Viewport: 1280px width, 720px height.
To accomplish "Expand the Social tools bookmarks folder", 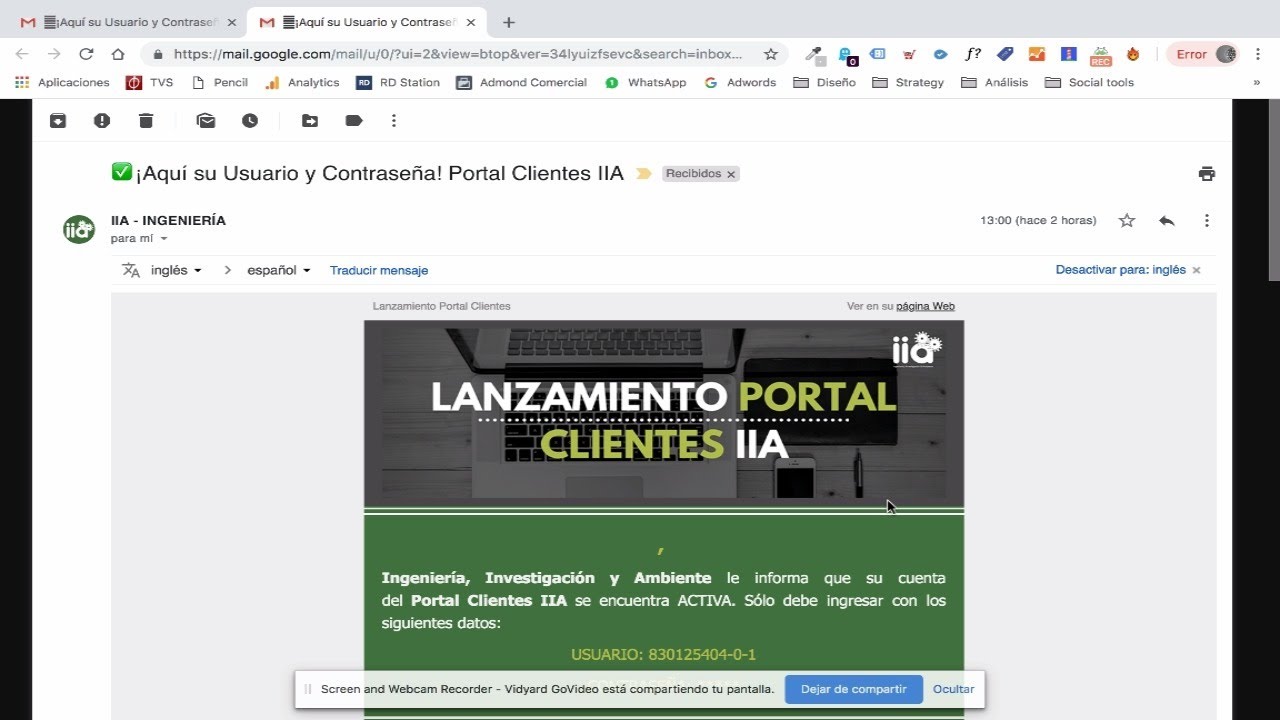I will (x=1089, y=83).
